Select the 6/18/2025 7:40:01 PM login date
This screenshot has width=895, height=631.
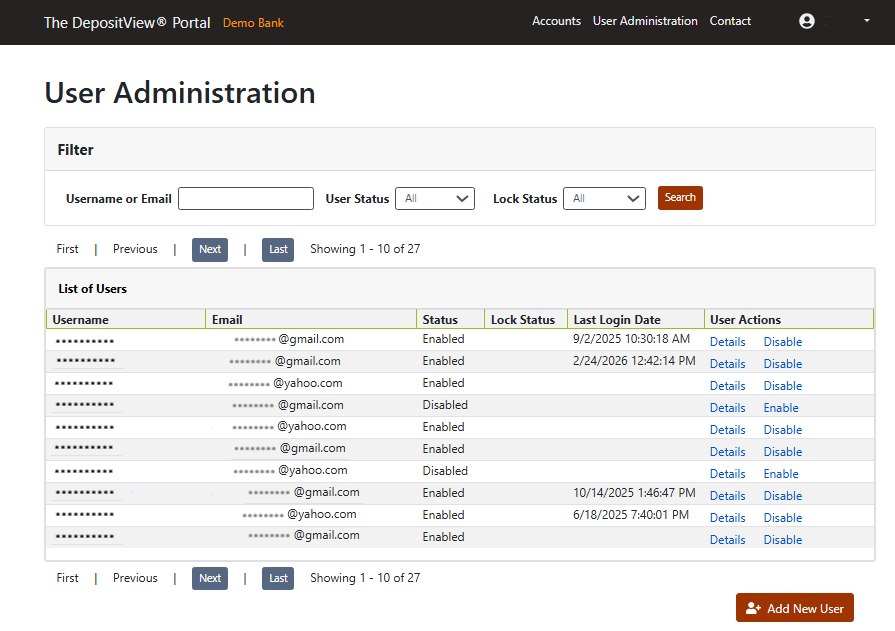[631, 515]
